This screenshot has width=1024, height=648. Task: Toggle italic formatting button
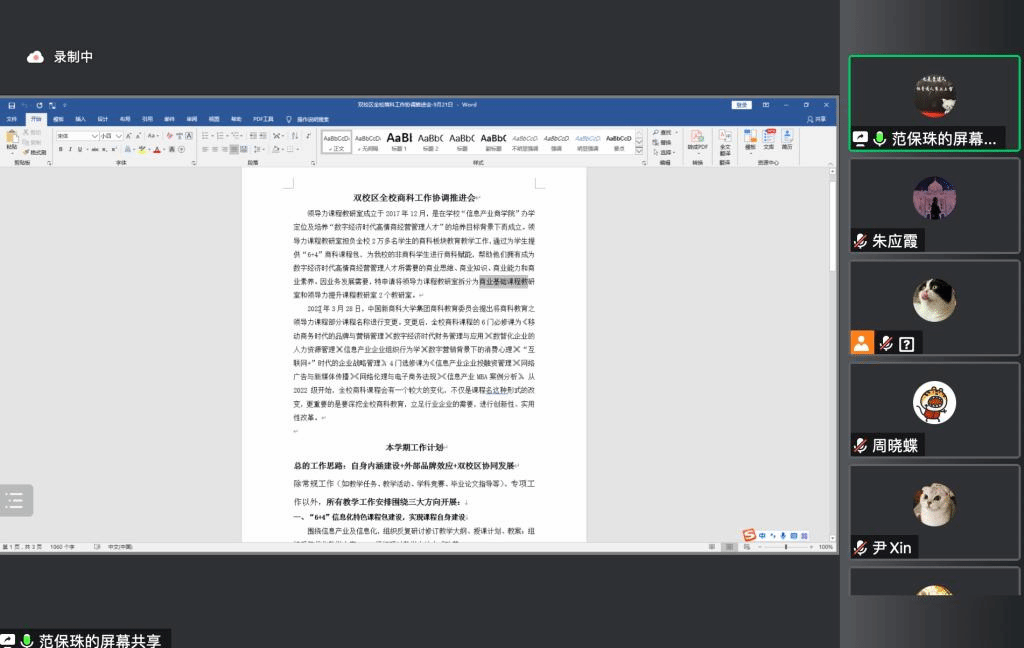point(69,150)
